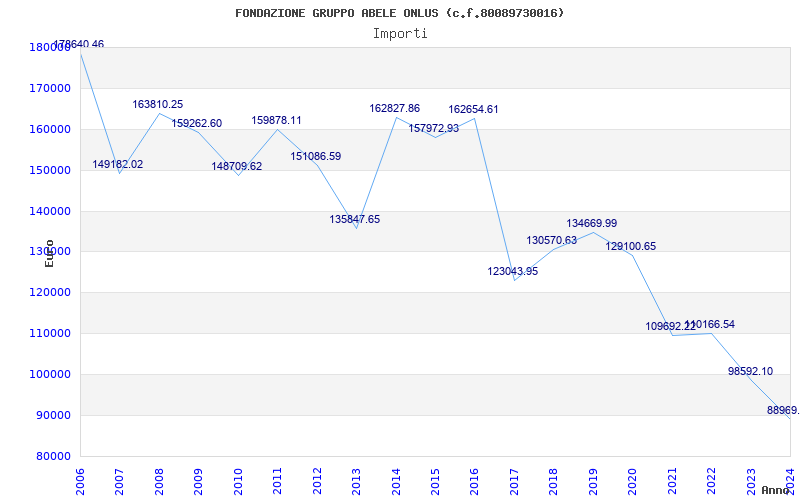This screenshot has height=500, width=800.
Task: Click x-axis year 2020
Action: coord(633,480)
